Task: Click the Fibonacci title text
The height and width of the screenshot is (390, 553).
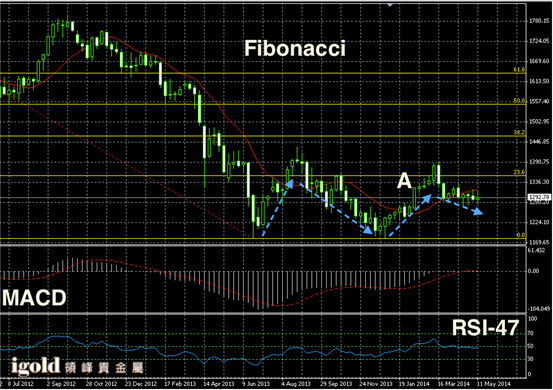Action: 295,48
